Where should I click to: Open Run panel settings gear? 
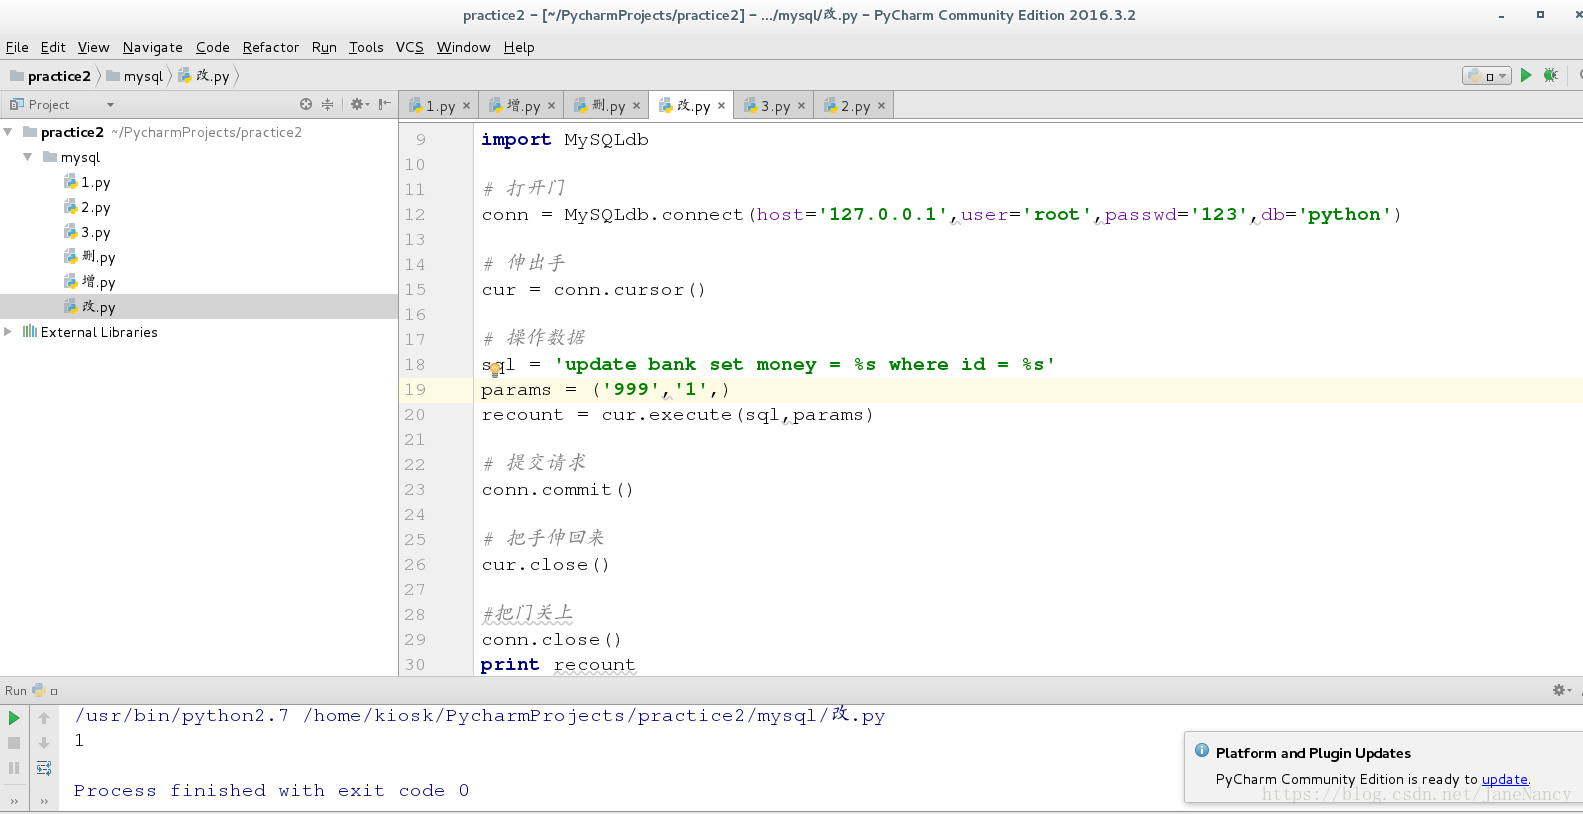click(1559, 690)
